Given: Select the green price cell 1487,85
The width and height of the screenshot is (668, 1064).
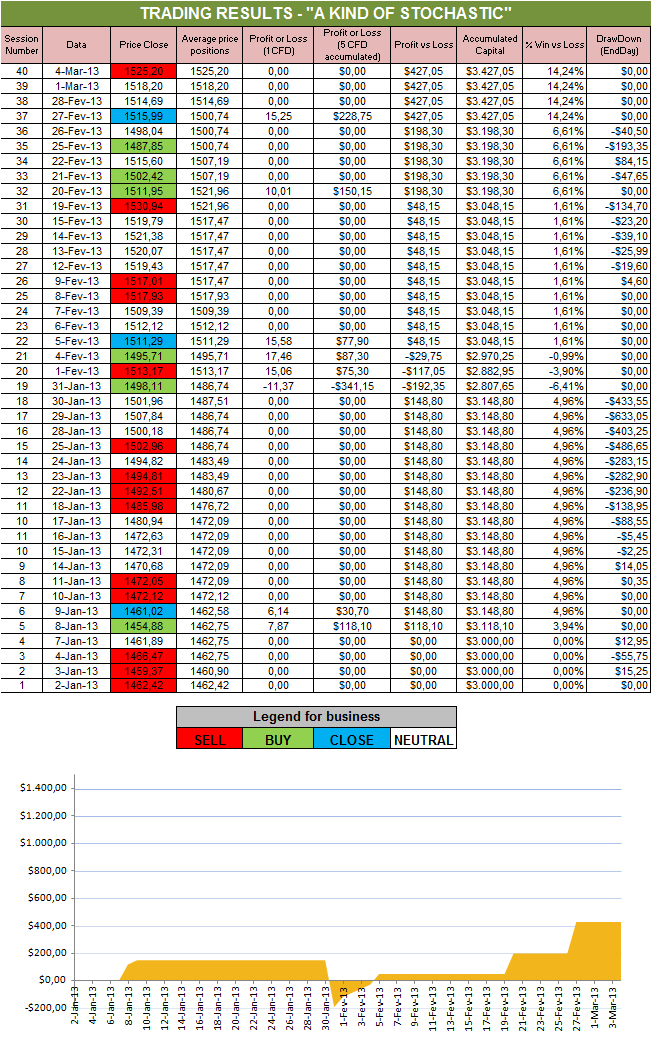Looking at the screenshot, I should click(144, 146).
